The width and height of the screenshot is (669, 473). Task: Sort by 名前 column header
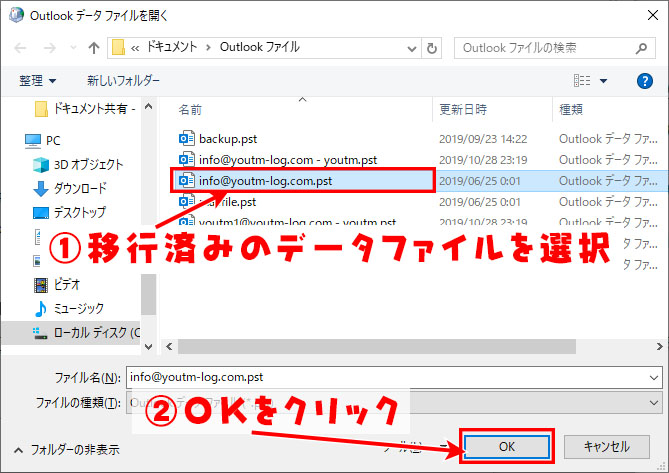click(190, 110)
